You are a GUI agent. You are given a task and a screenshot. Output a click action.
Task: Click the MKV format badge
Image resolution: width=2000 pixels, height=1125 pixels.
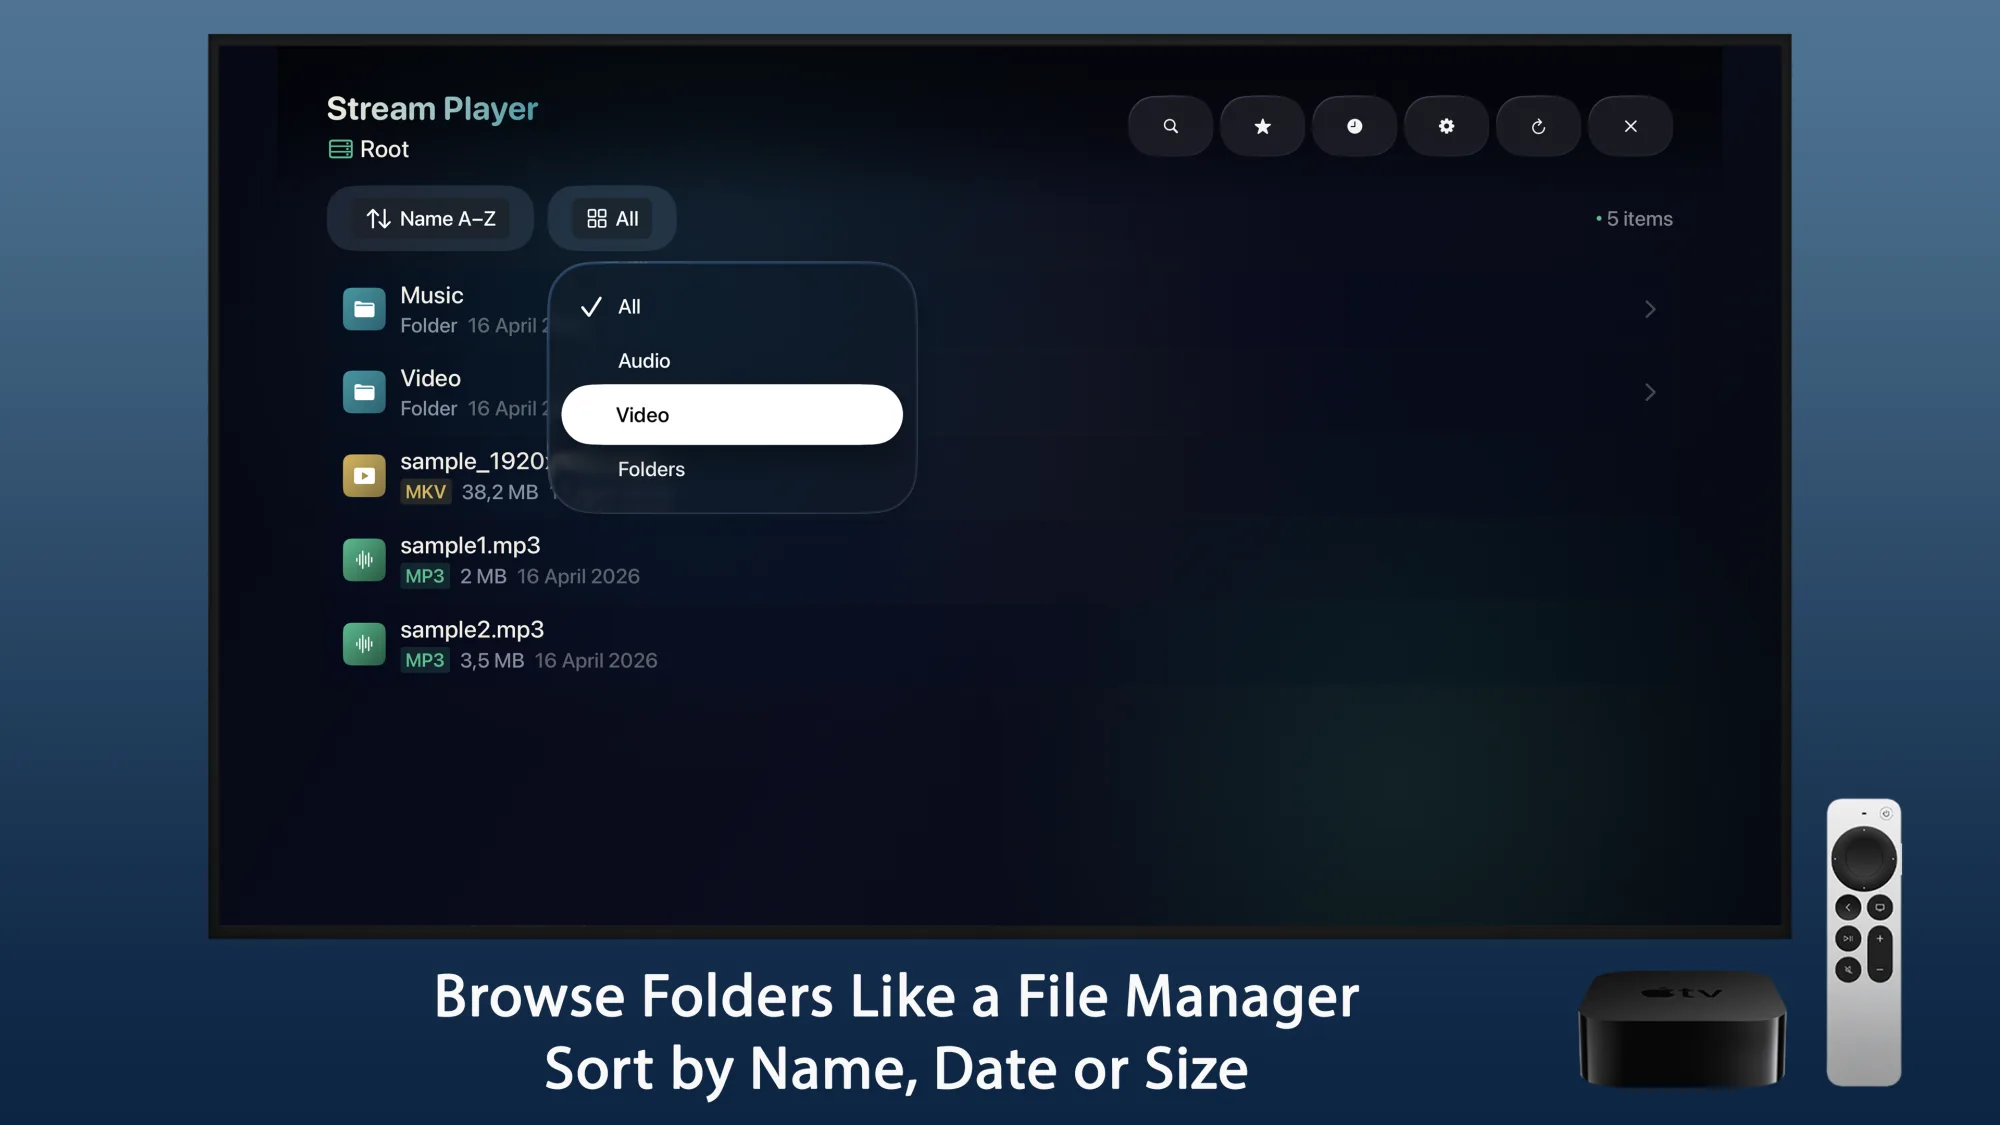pos(425,492)
